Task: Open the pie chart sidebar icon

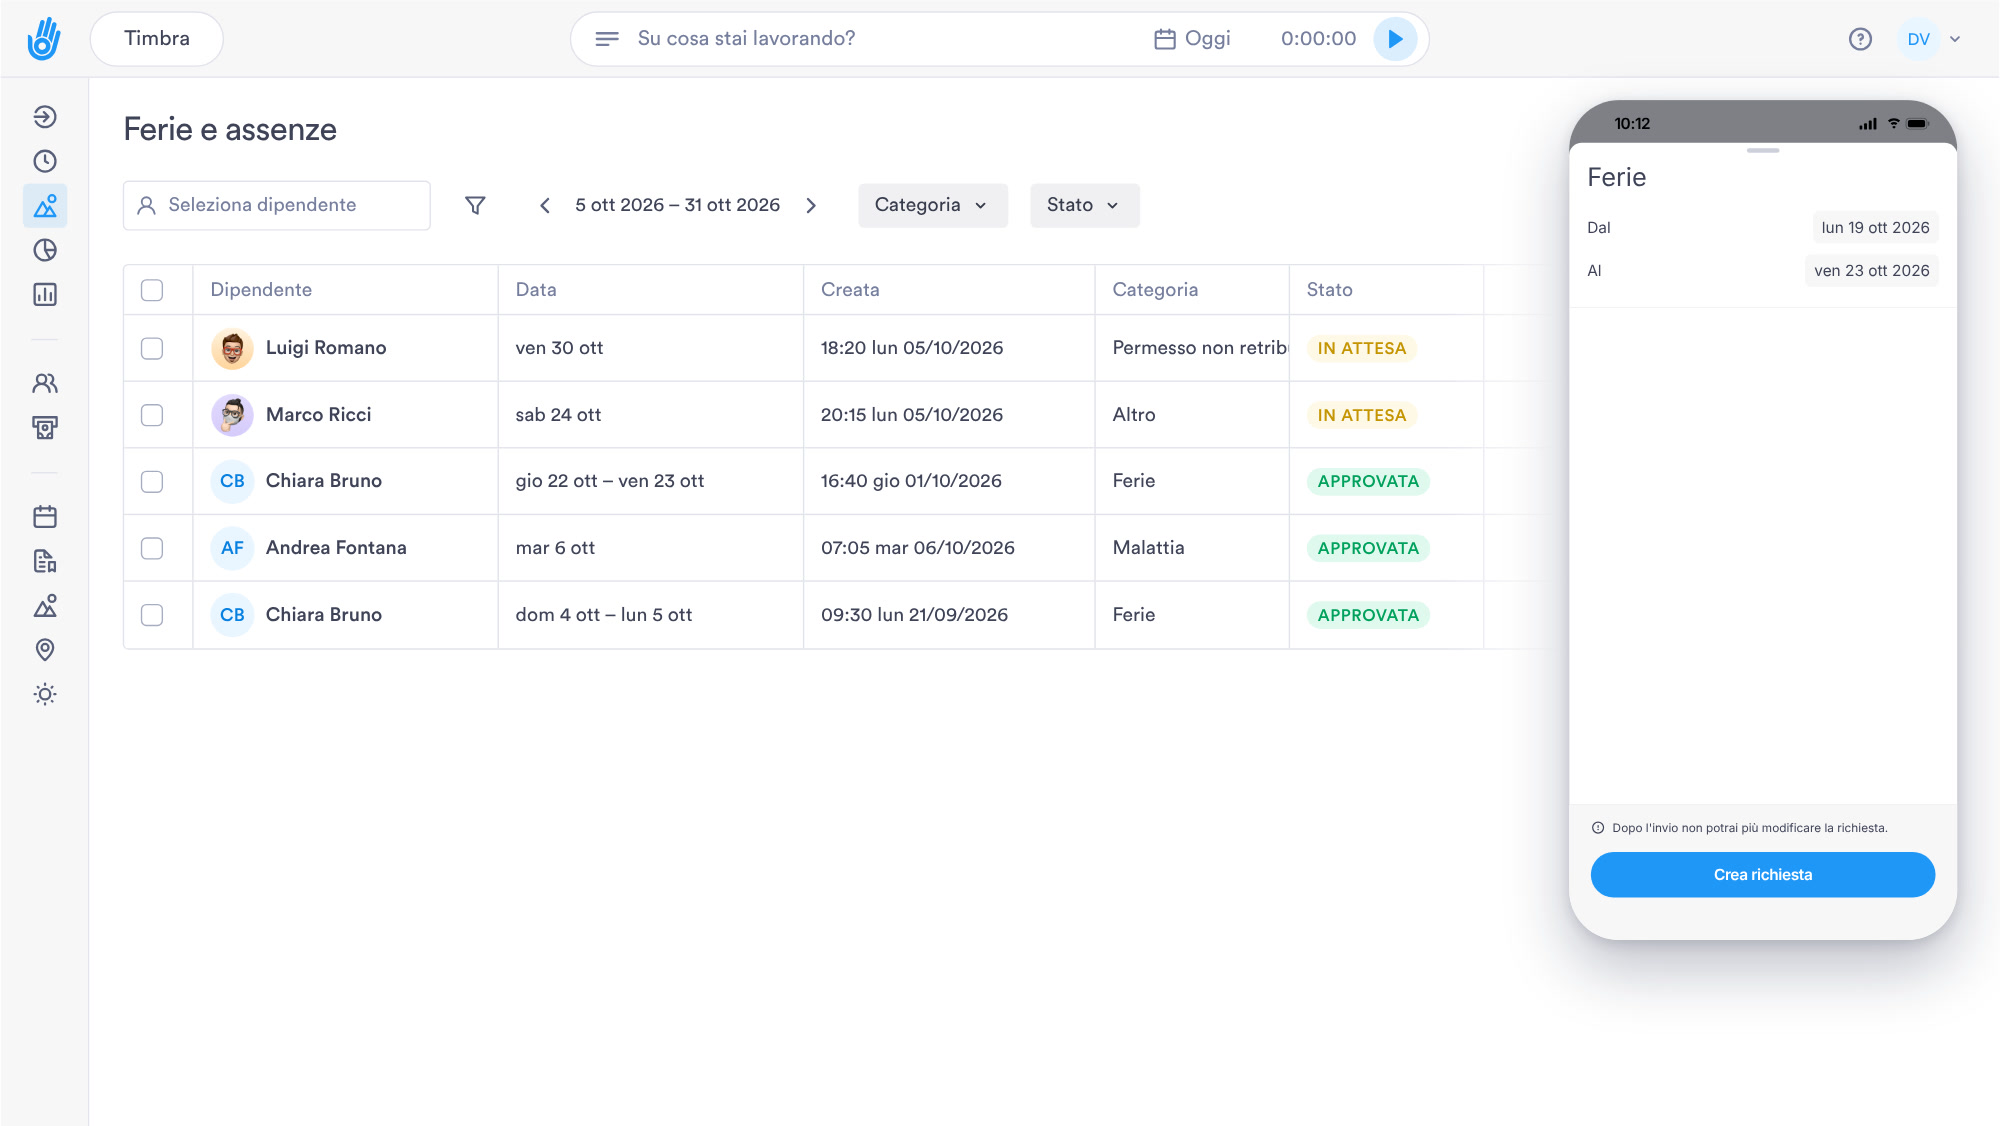Action: [x=45, y=250]
